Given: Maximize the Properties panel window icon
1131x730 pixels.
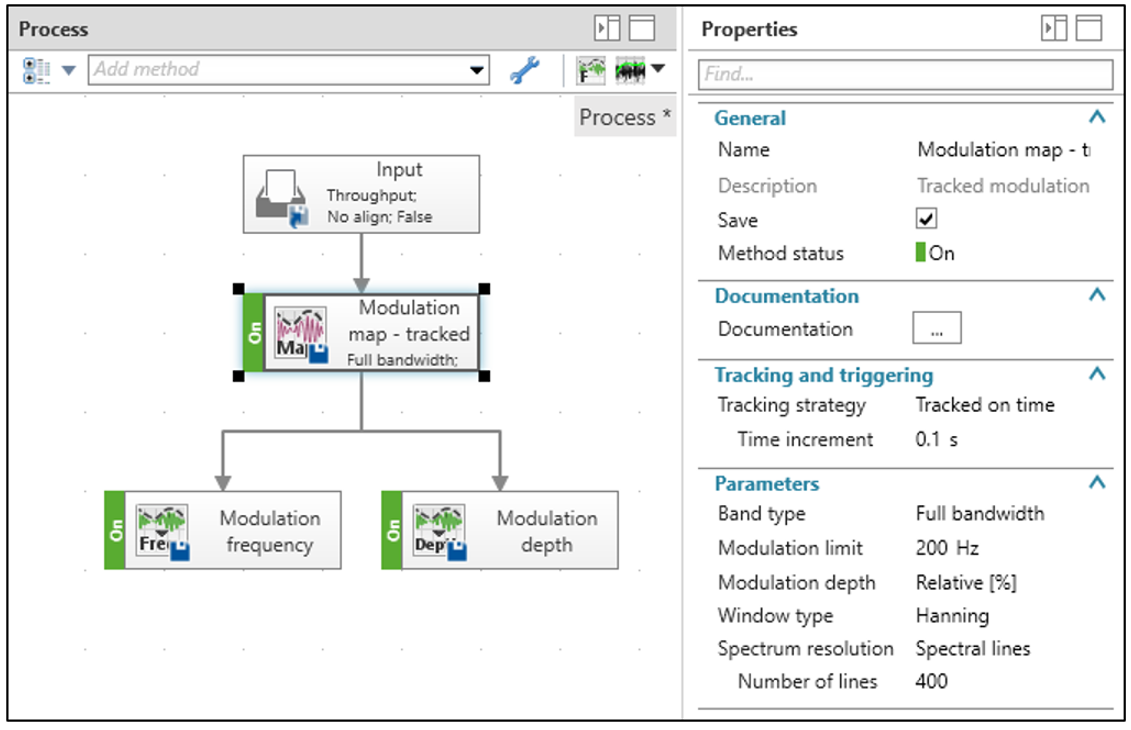Looking at the screenshot, I should point(1088,29).
